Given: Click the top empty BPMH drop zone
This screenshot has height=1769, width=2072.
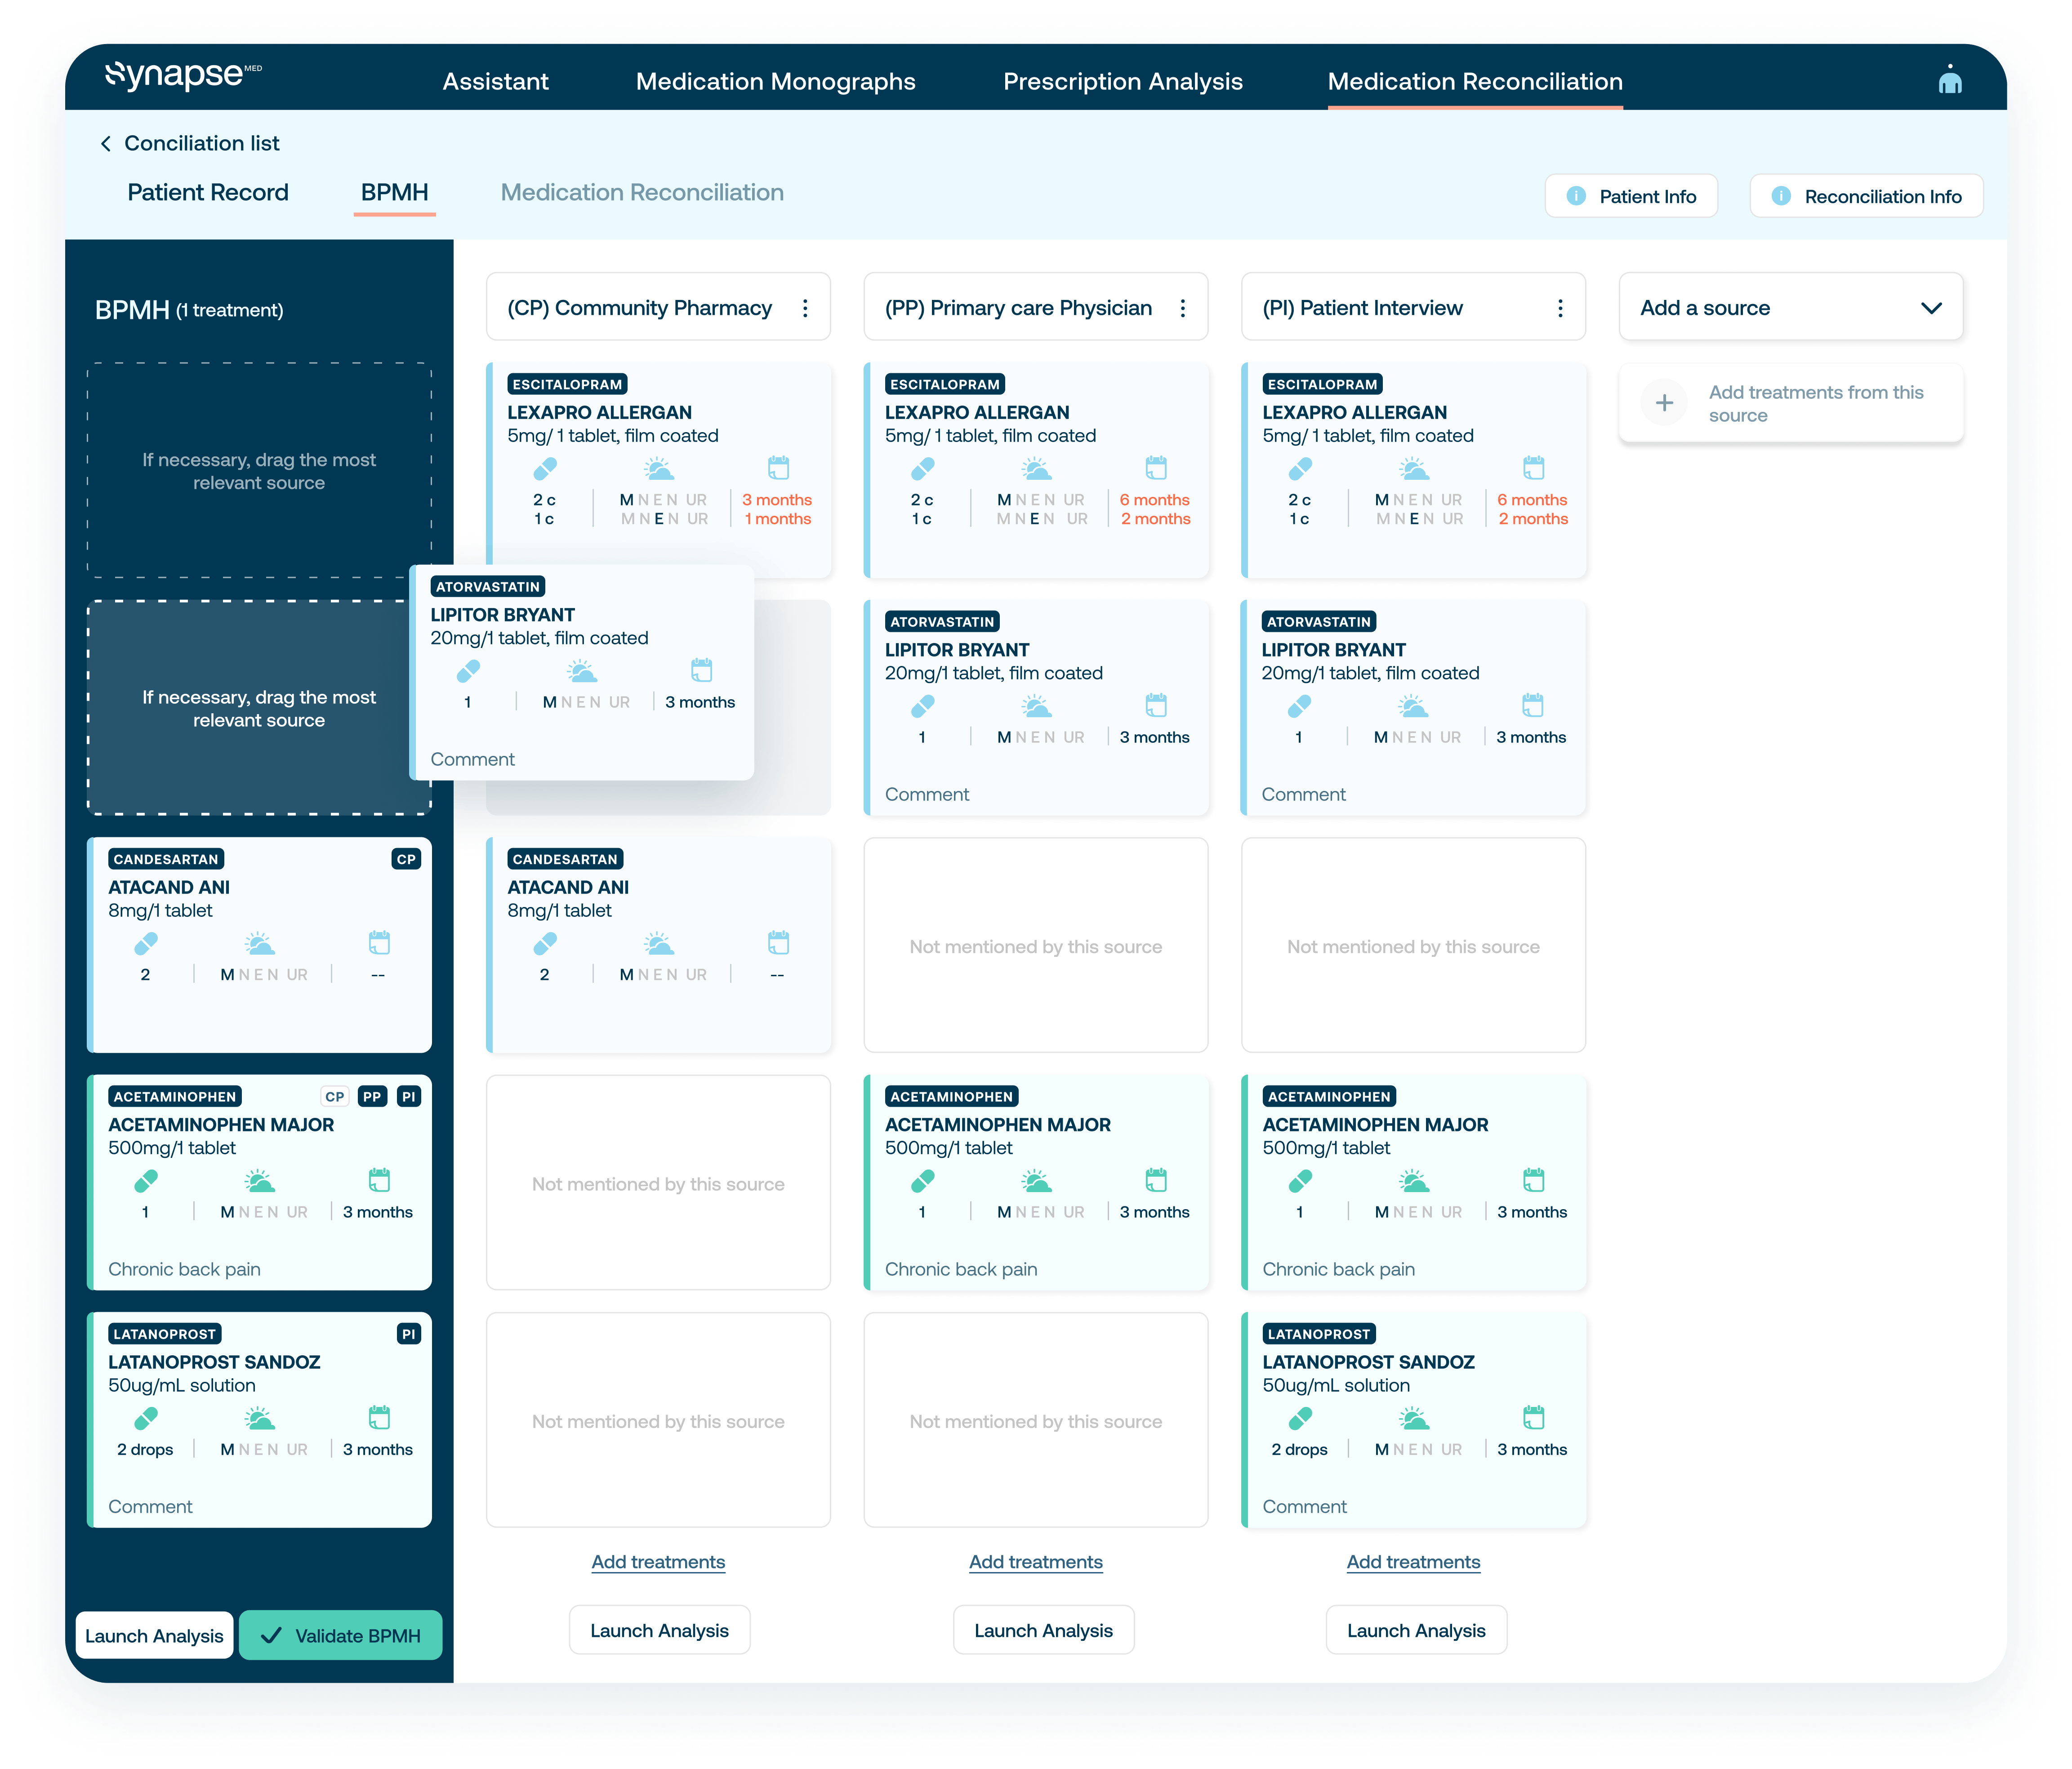Looking at the screenshot, I should [259, 471].
